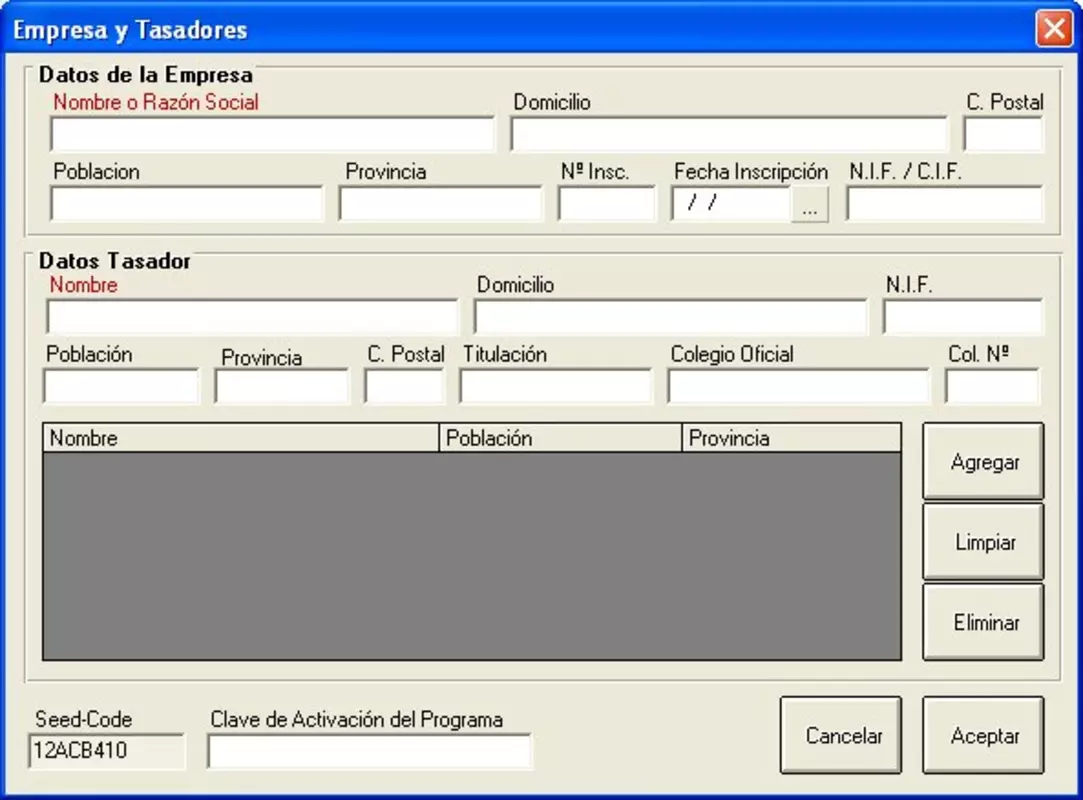Select the Clave de Activación del Programa field
The height and width of the screenshot is (800, 1083).
click(370, 752)
